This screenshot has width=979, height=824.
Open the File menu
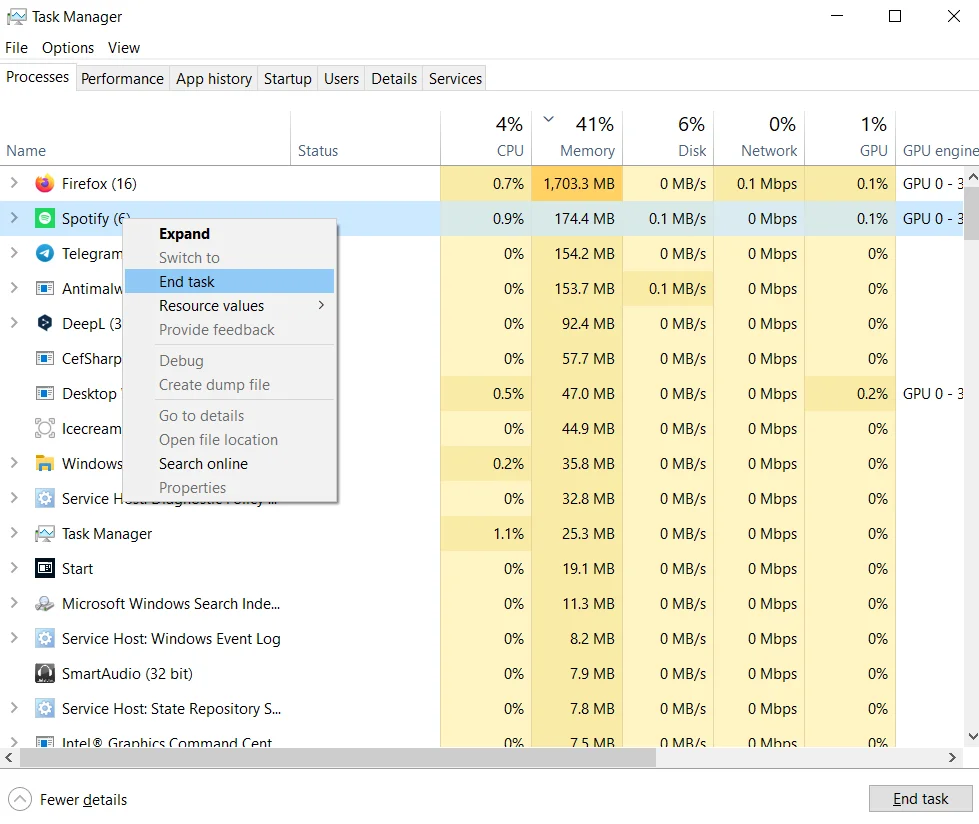pos(16,47)
